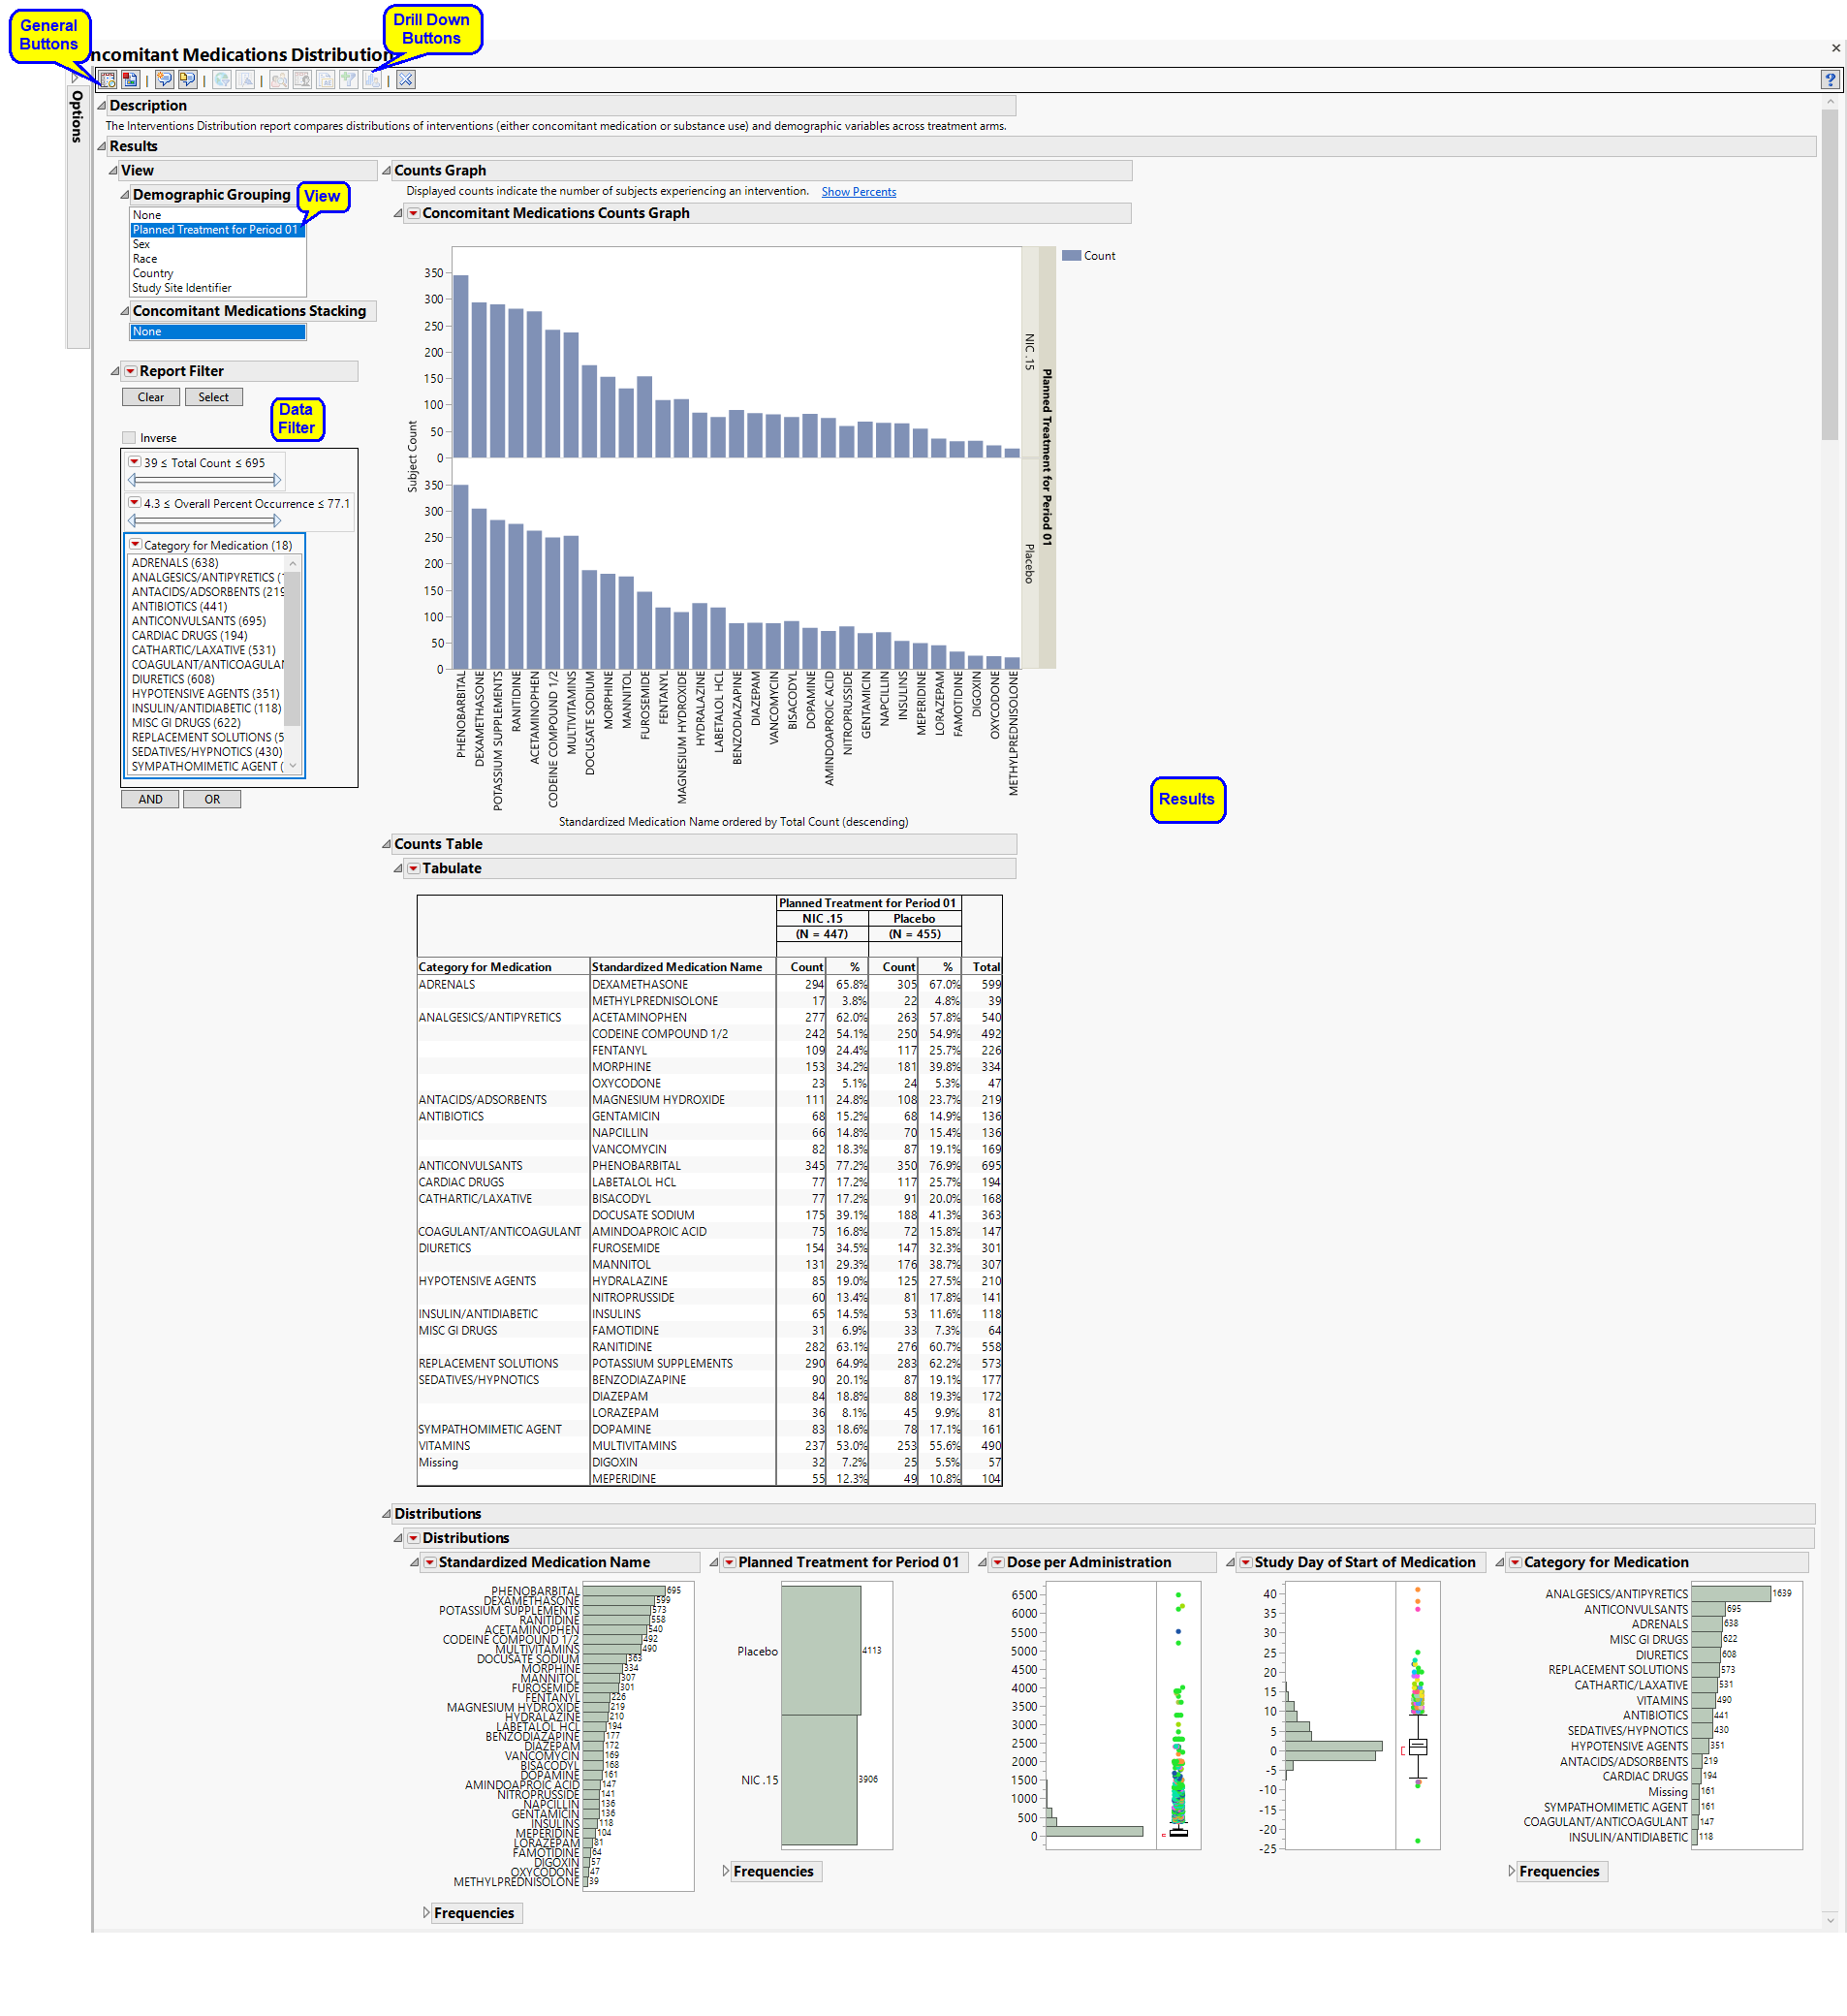Screen dimensions: 1847x2016
Task: Click the Total Count slider's right handle
Action: point(277,480)
